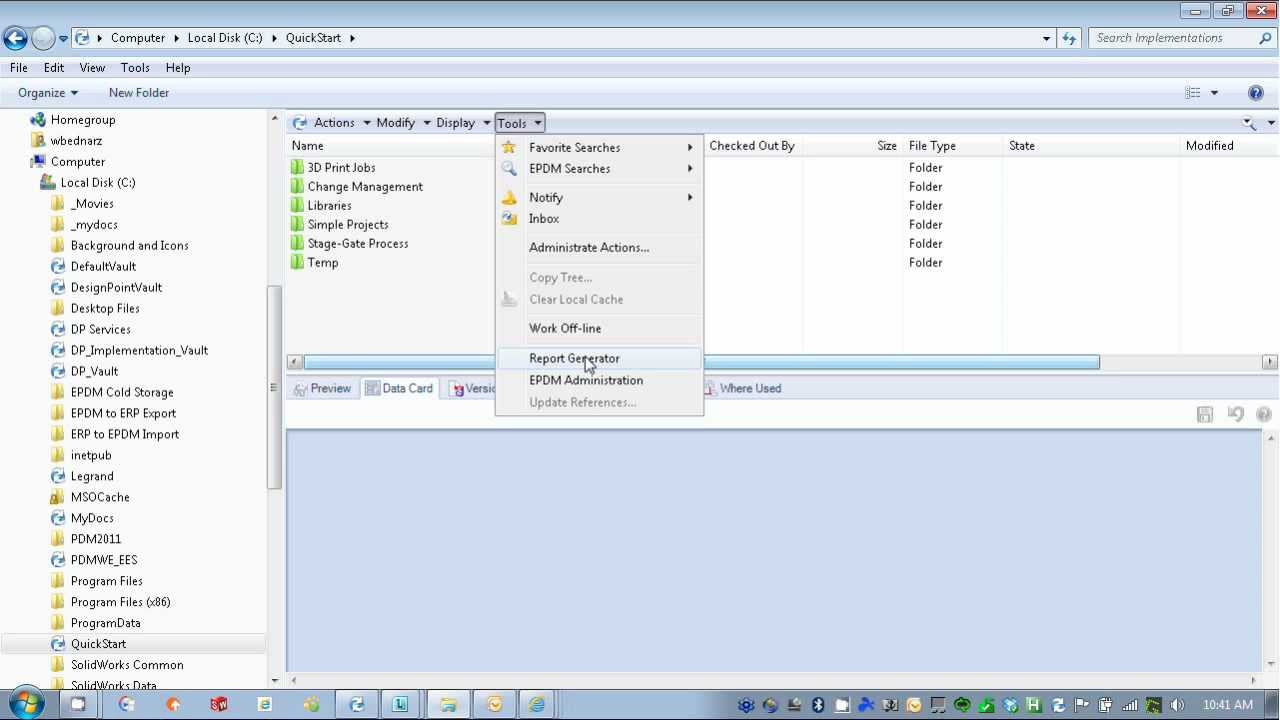Open the view options dropdown arrow
The width and height of the screenshot is (1280, 720).
(1214, 93)
